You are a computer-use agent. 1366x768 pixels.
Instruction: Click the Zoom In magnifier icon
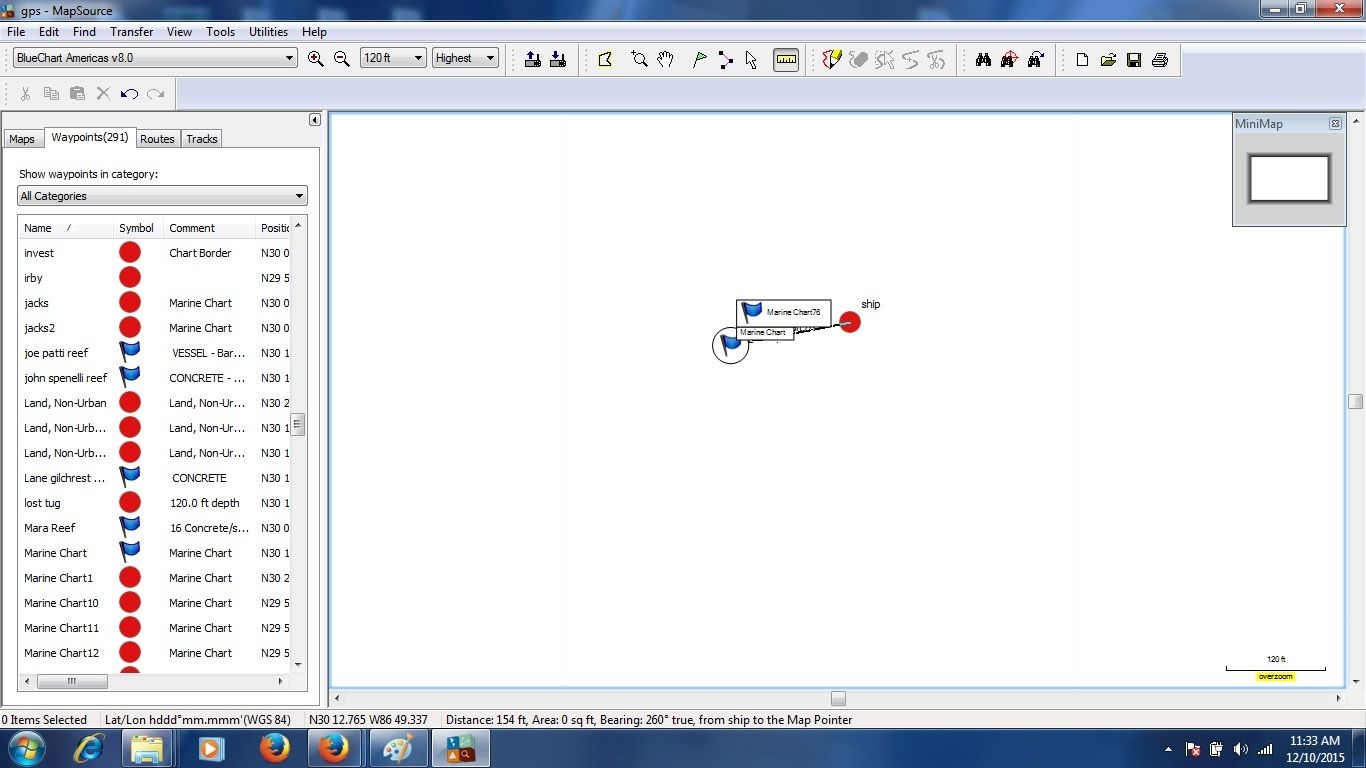tap(316, 59)
